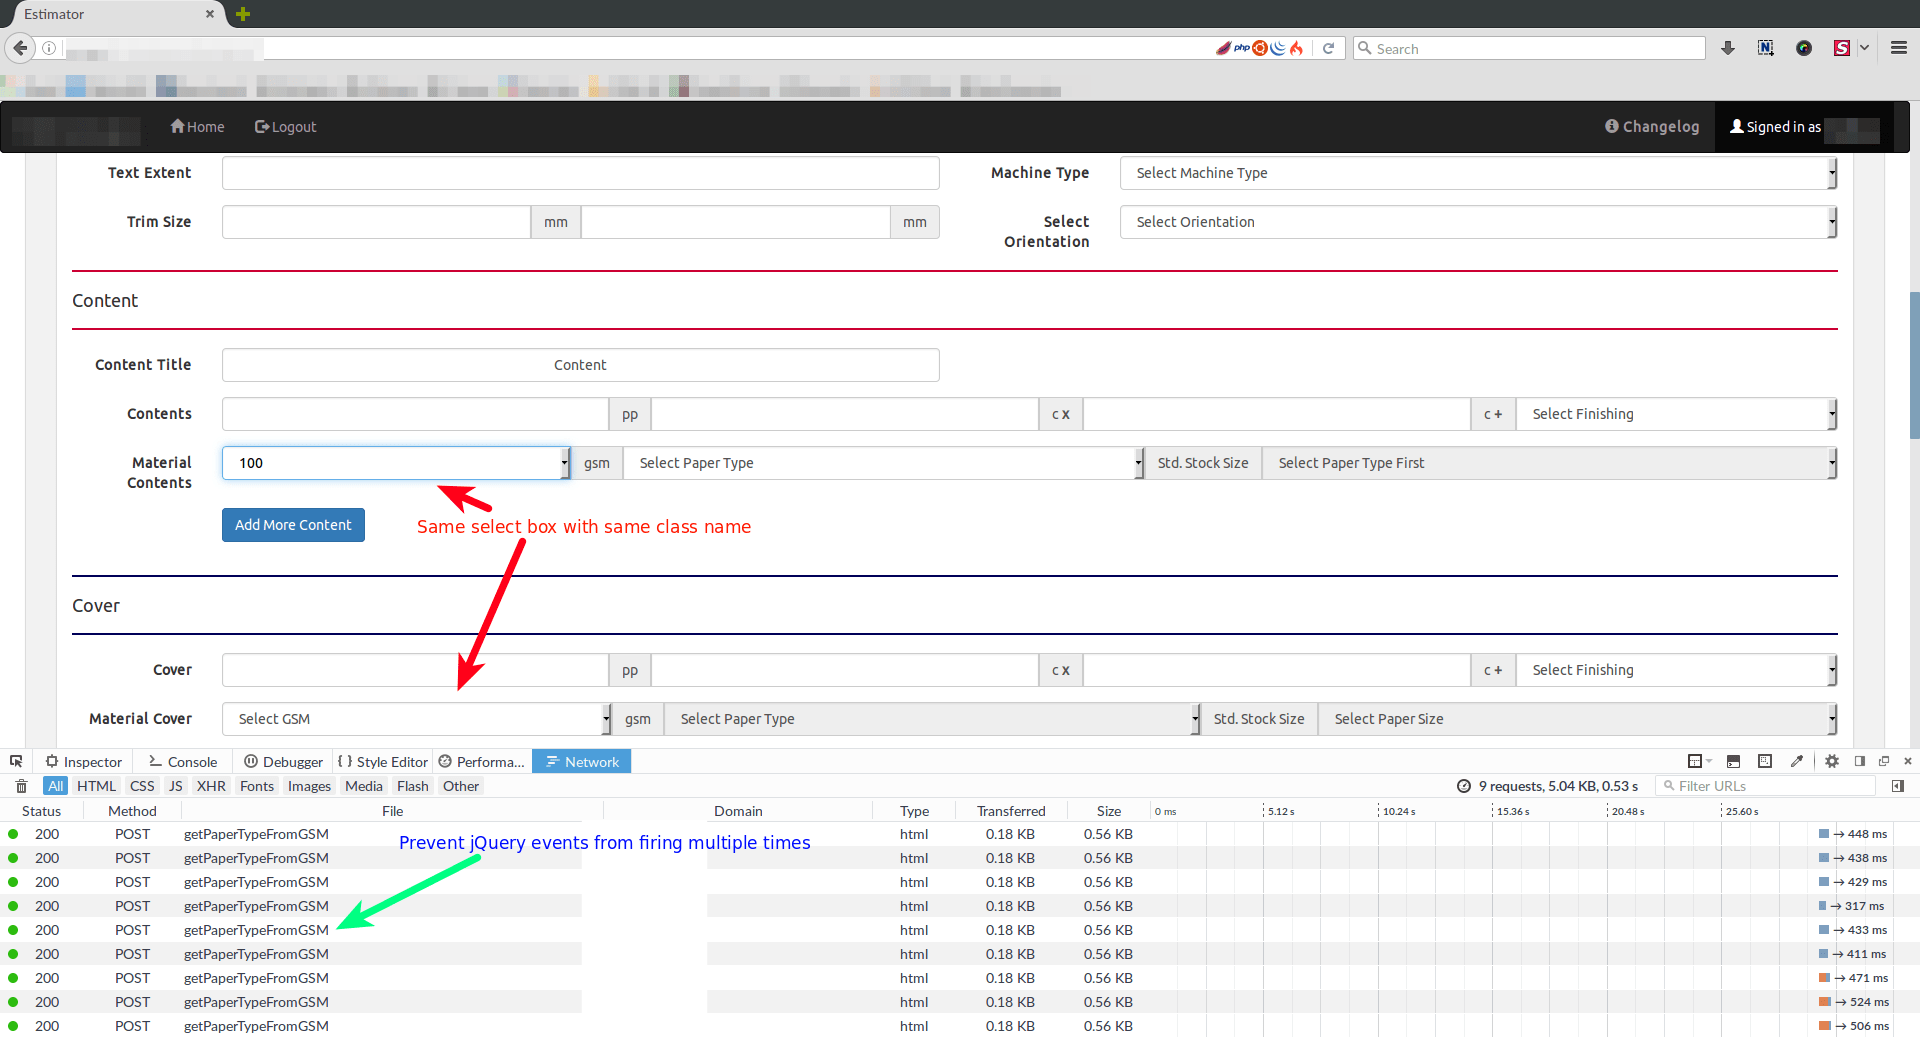Open DevTools settings with the gear icon
The image size is (1920, 1056).
coord(1833,761)
